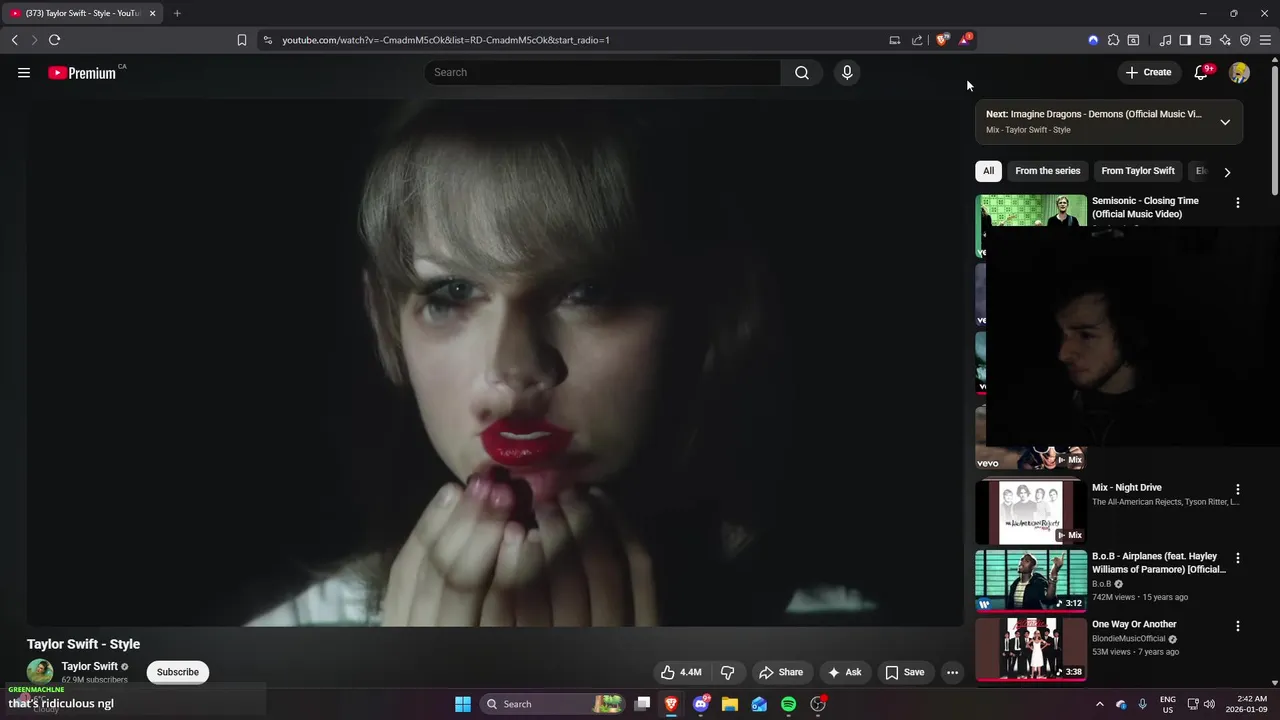Image resolution: width=1280 pixels, height=720 pixels.
Task: Open One Way Or Another thumbnail
Action: coord(1031,648)
